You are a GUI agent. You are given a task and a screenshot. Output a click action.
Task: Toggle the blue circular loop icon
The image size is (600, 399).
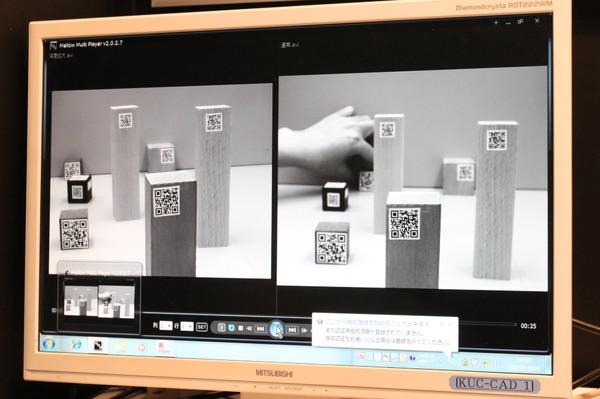[x=231, y=328]
